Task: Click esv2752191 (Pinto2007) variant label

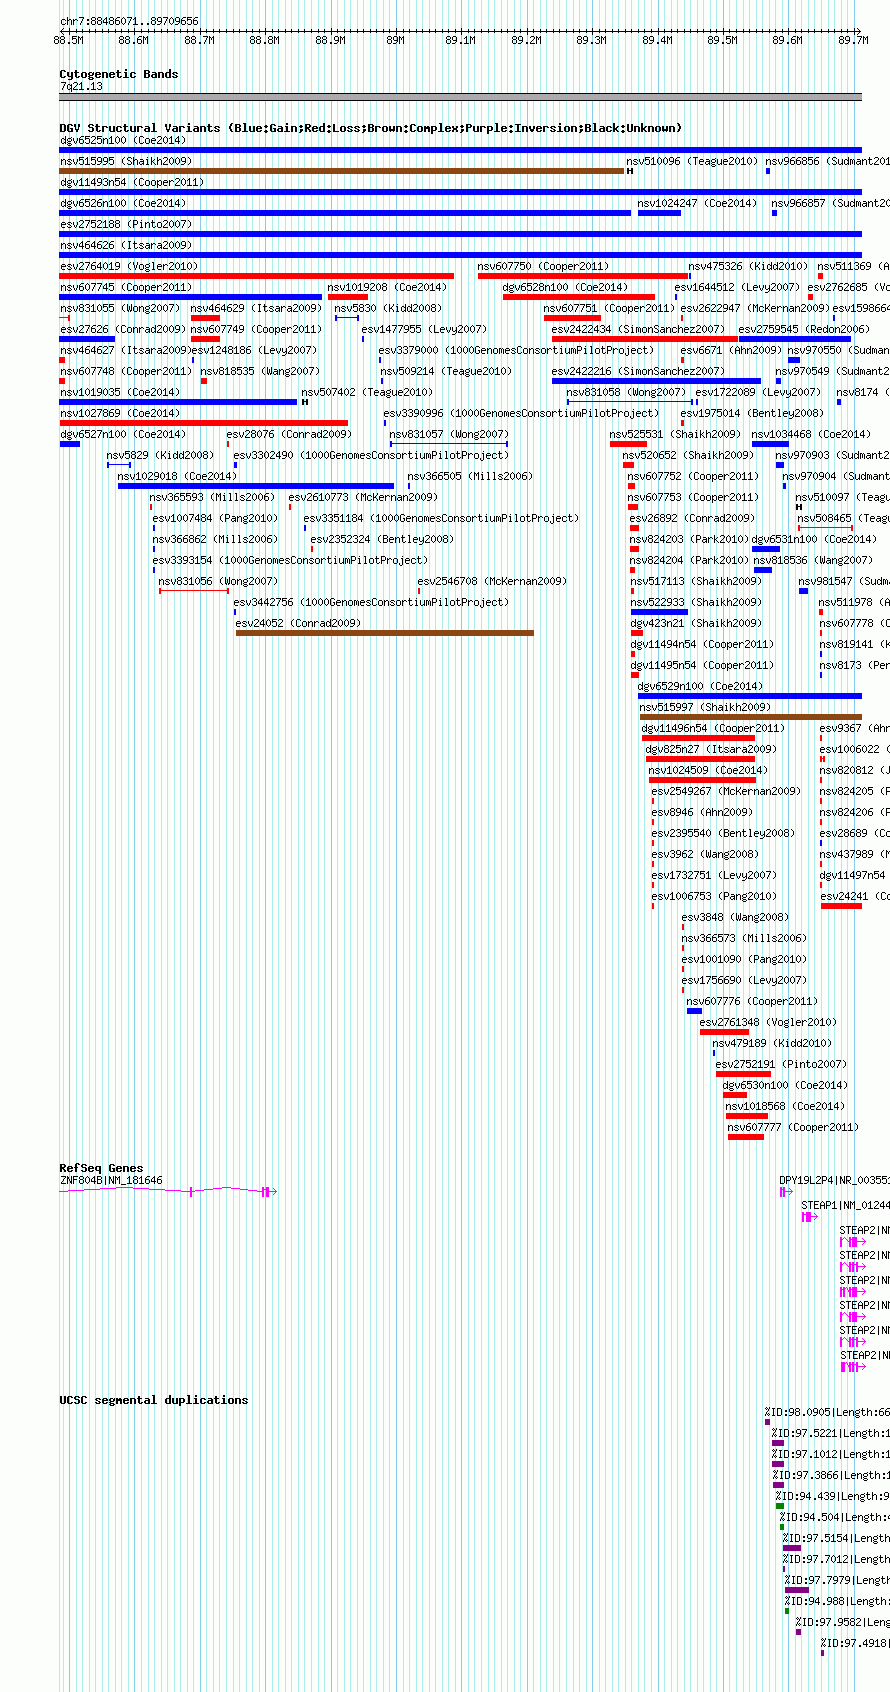Action: pyautogui.click(x=781, y=1064)
